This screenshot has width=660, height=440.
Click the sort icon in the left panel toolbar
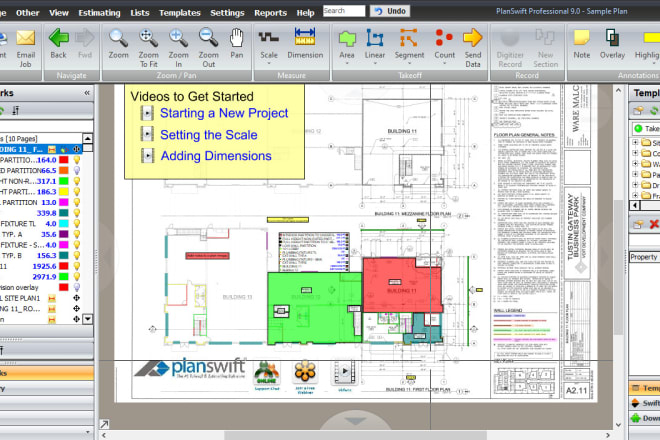point(16,111)
